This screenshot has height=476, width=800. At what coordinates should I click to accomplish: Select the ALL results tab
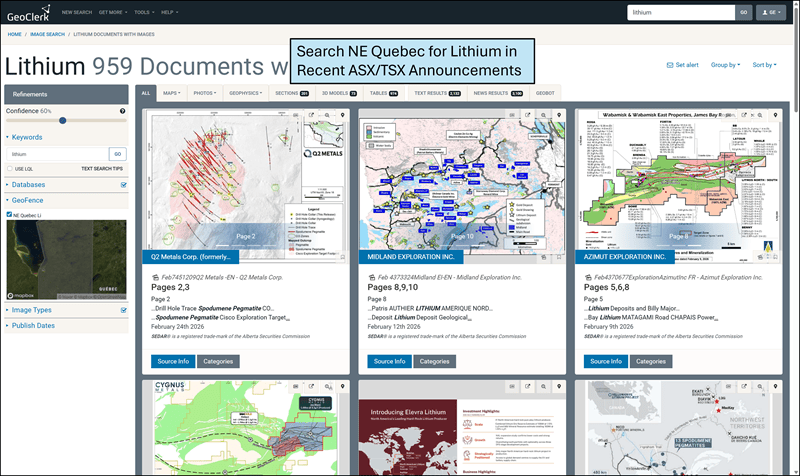[146, 93]
